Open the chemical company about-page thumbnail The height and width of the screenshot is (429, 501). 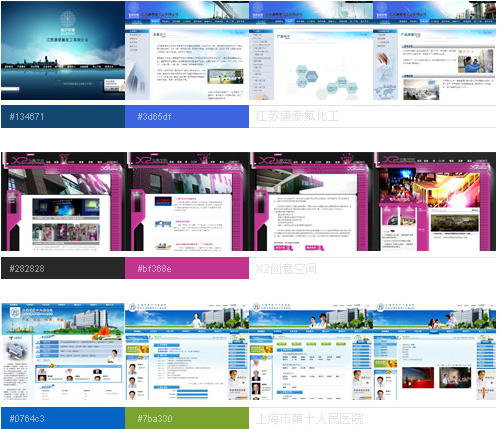click(187, 50)
